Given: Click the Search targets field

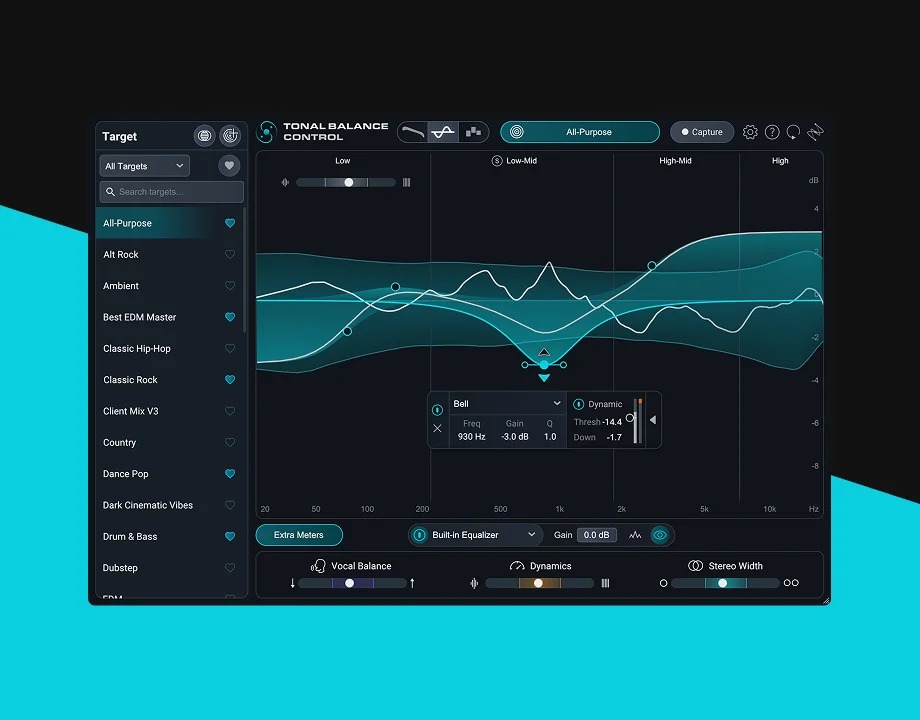Looking at the screenshot, I should [x=171, y=192].
